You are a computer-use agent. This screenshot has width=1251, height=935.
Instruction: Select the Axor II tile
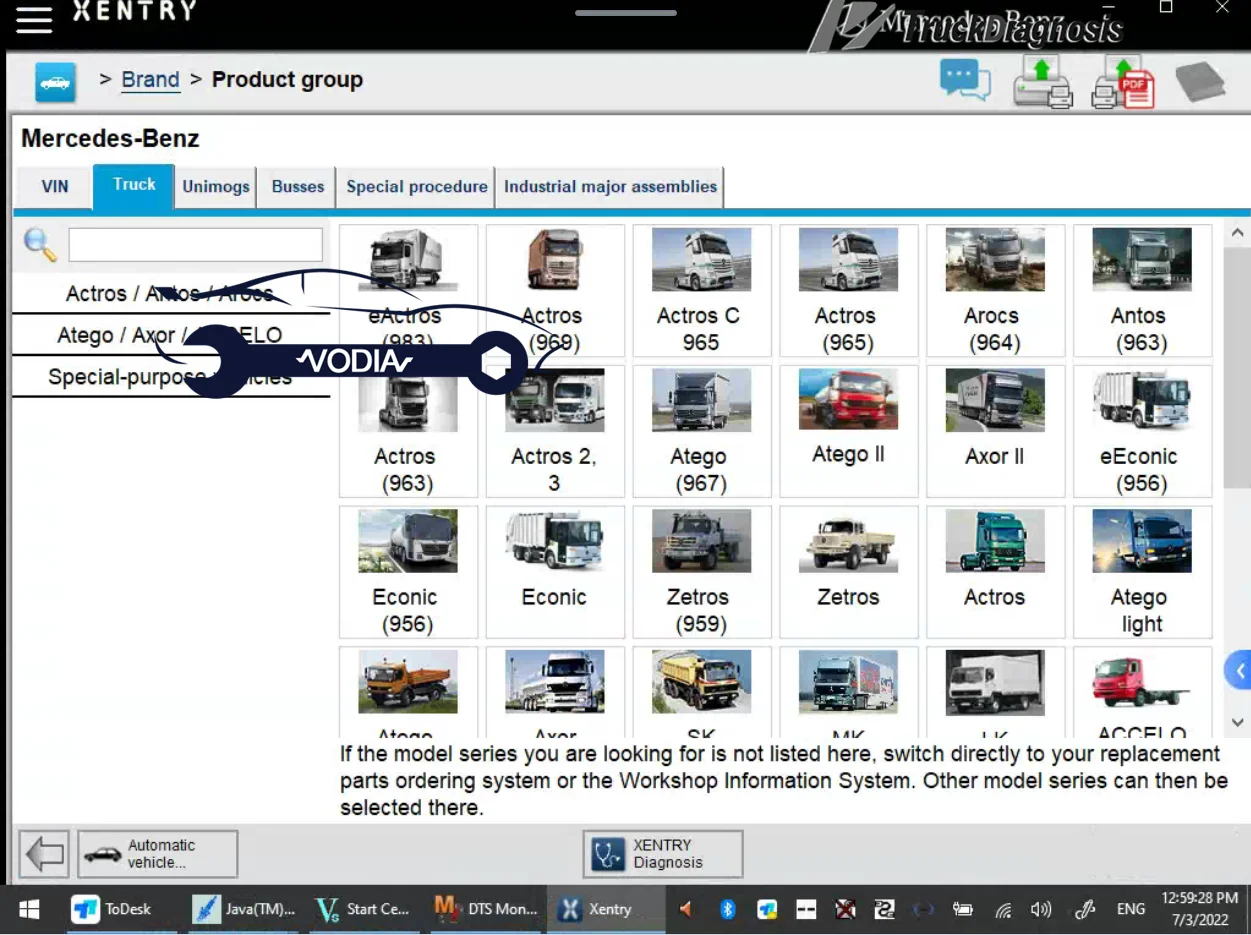(x=995, y=431)
